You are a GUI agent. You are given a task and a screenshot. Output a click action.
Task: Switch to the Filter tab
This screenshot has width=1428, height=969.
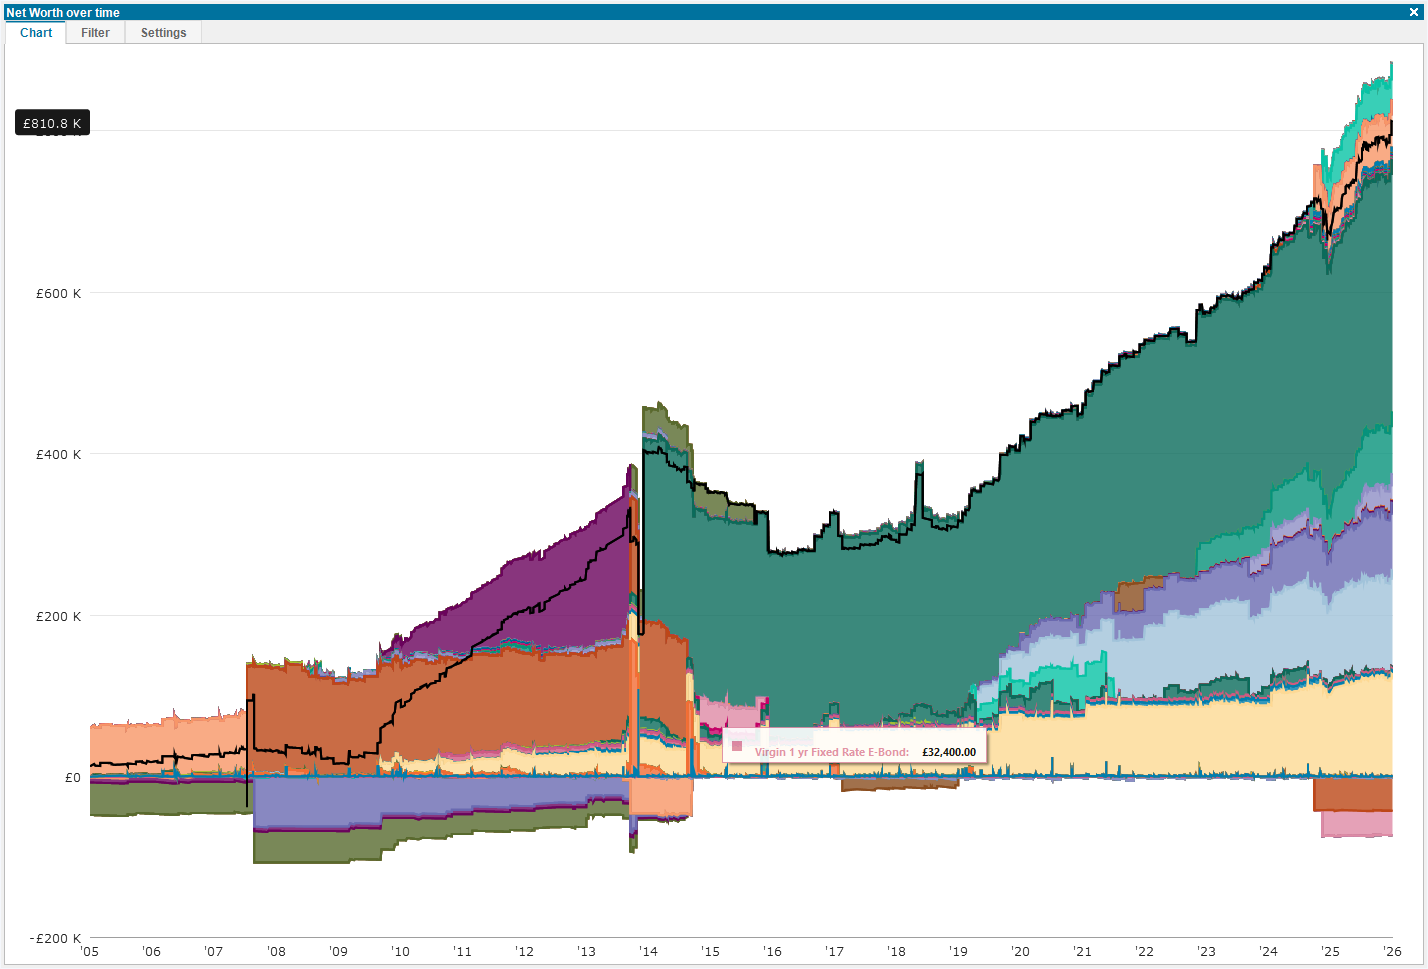pyautogui.click(x=94, y=32)
